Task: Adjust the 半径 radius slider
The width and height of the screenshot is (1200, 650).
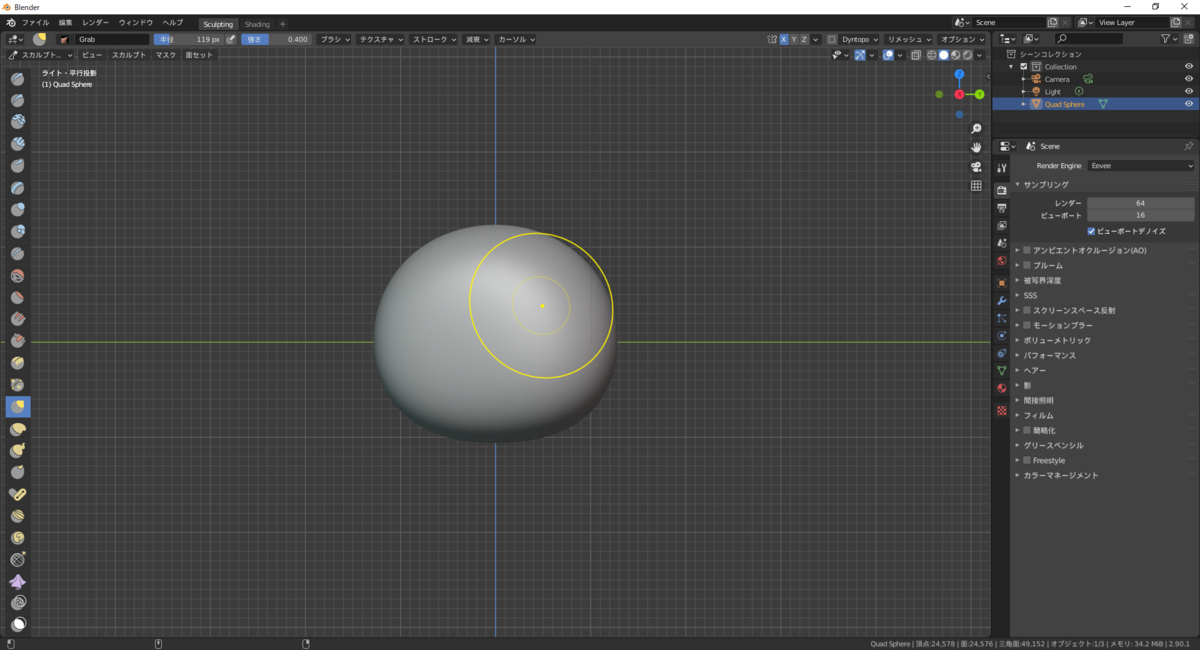Action: [188, 40]
